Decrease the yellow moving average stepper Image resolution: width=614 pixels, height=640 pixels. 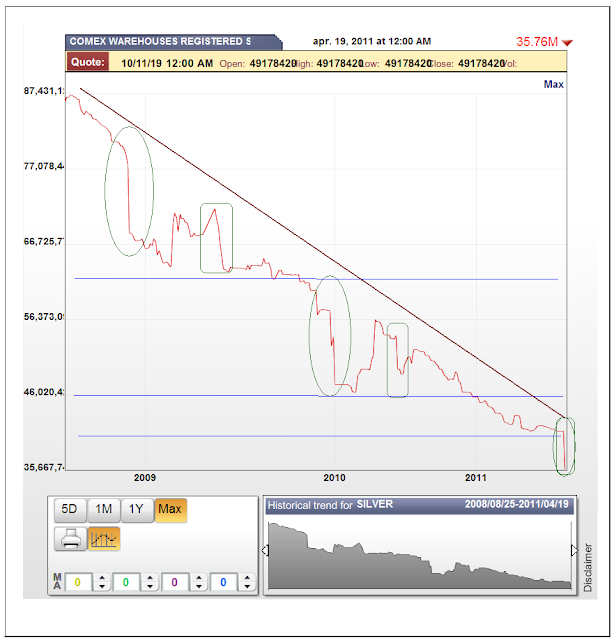(x=102, y=587)
